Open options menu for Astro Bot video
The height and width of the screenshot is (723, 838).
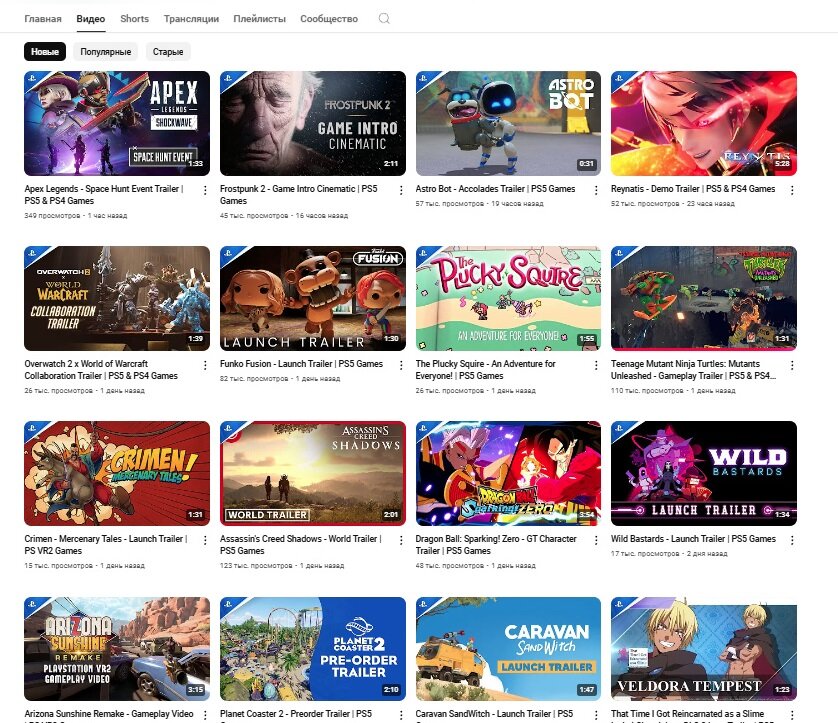tap(596, 190)
